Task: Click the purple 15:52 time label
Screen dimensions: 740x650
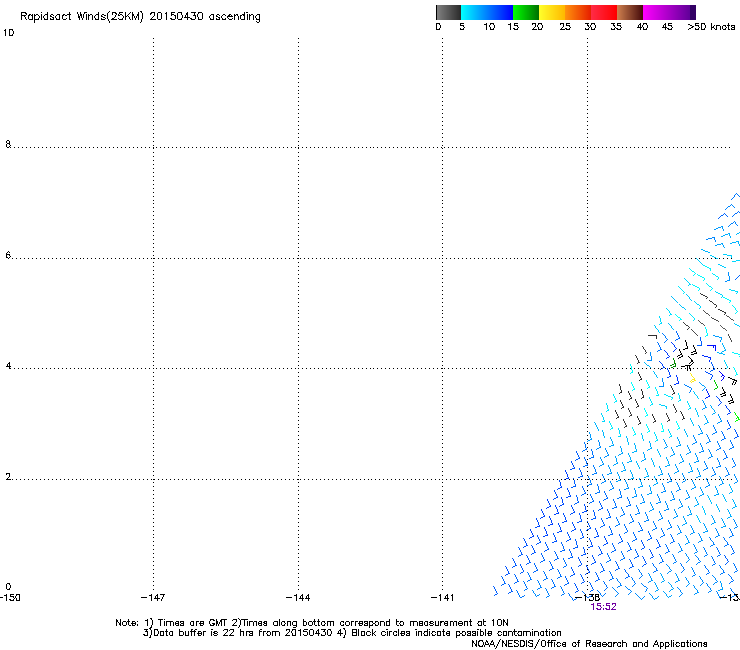Action: (603, 607)
